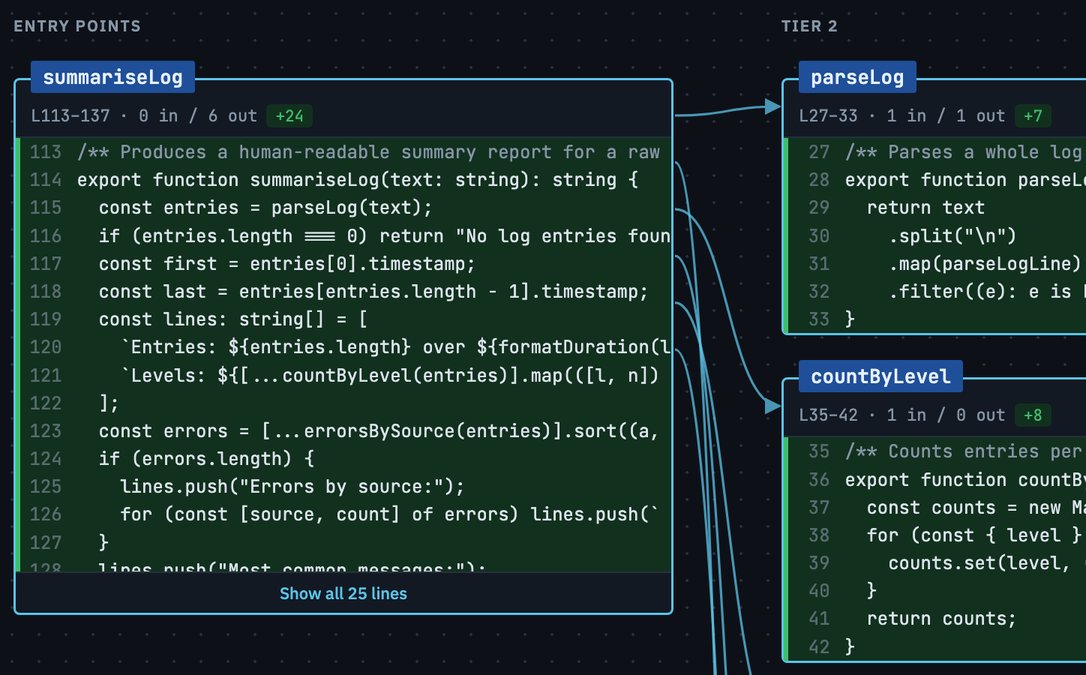Screen dimensions: 1086x675
Task: Click line 119 const lines: string[]
Action: (346, 319)
